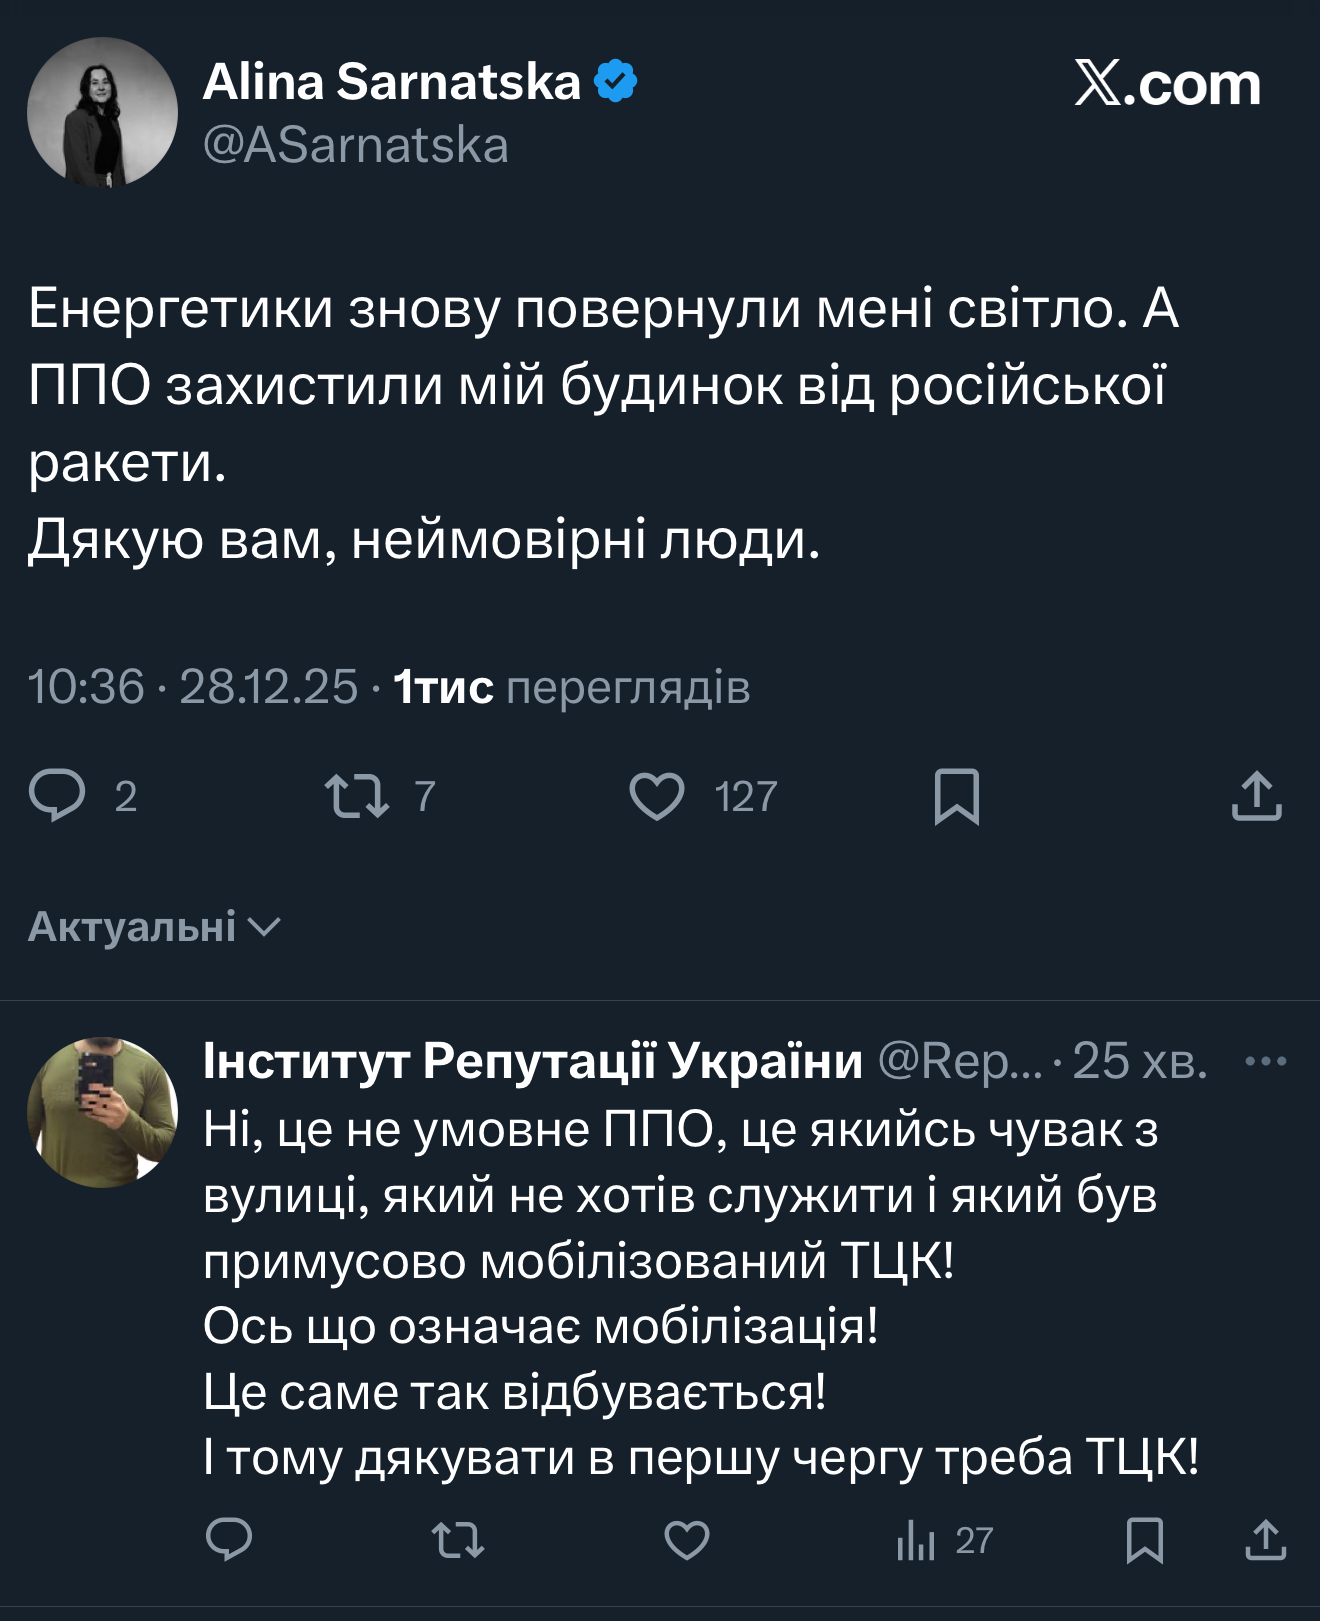The width and height of the screenshot is (1320, 1621).
Task: Like the reply about ТЦК
Action: tap(687, 1540)
